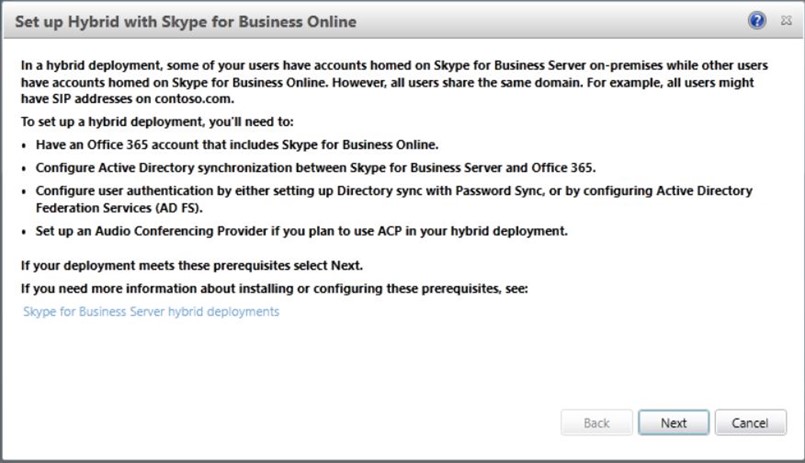
Task: Click the Office 365 account prerequisite bullet
Action: 237,145
